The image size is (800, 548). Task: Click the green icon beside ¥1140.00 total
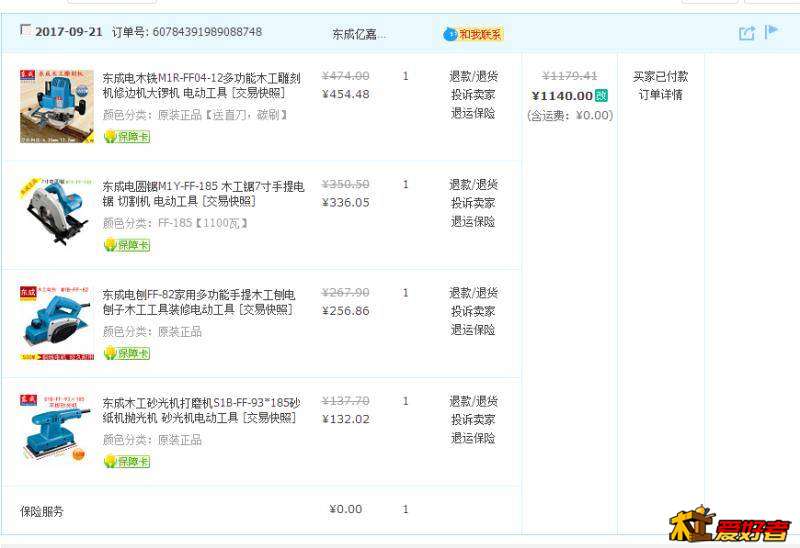(601, 96)
